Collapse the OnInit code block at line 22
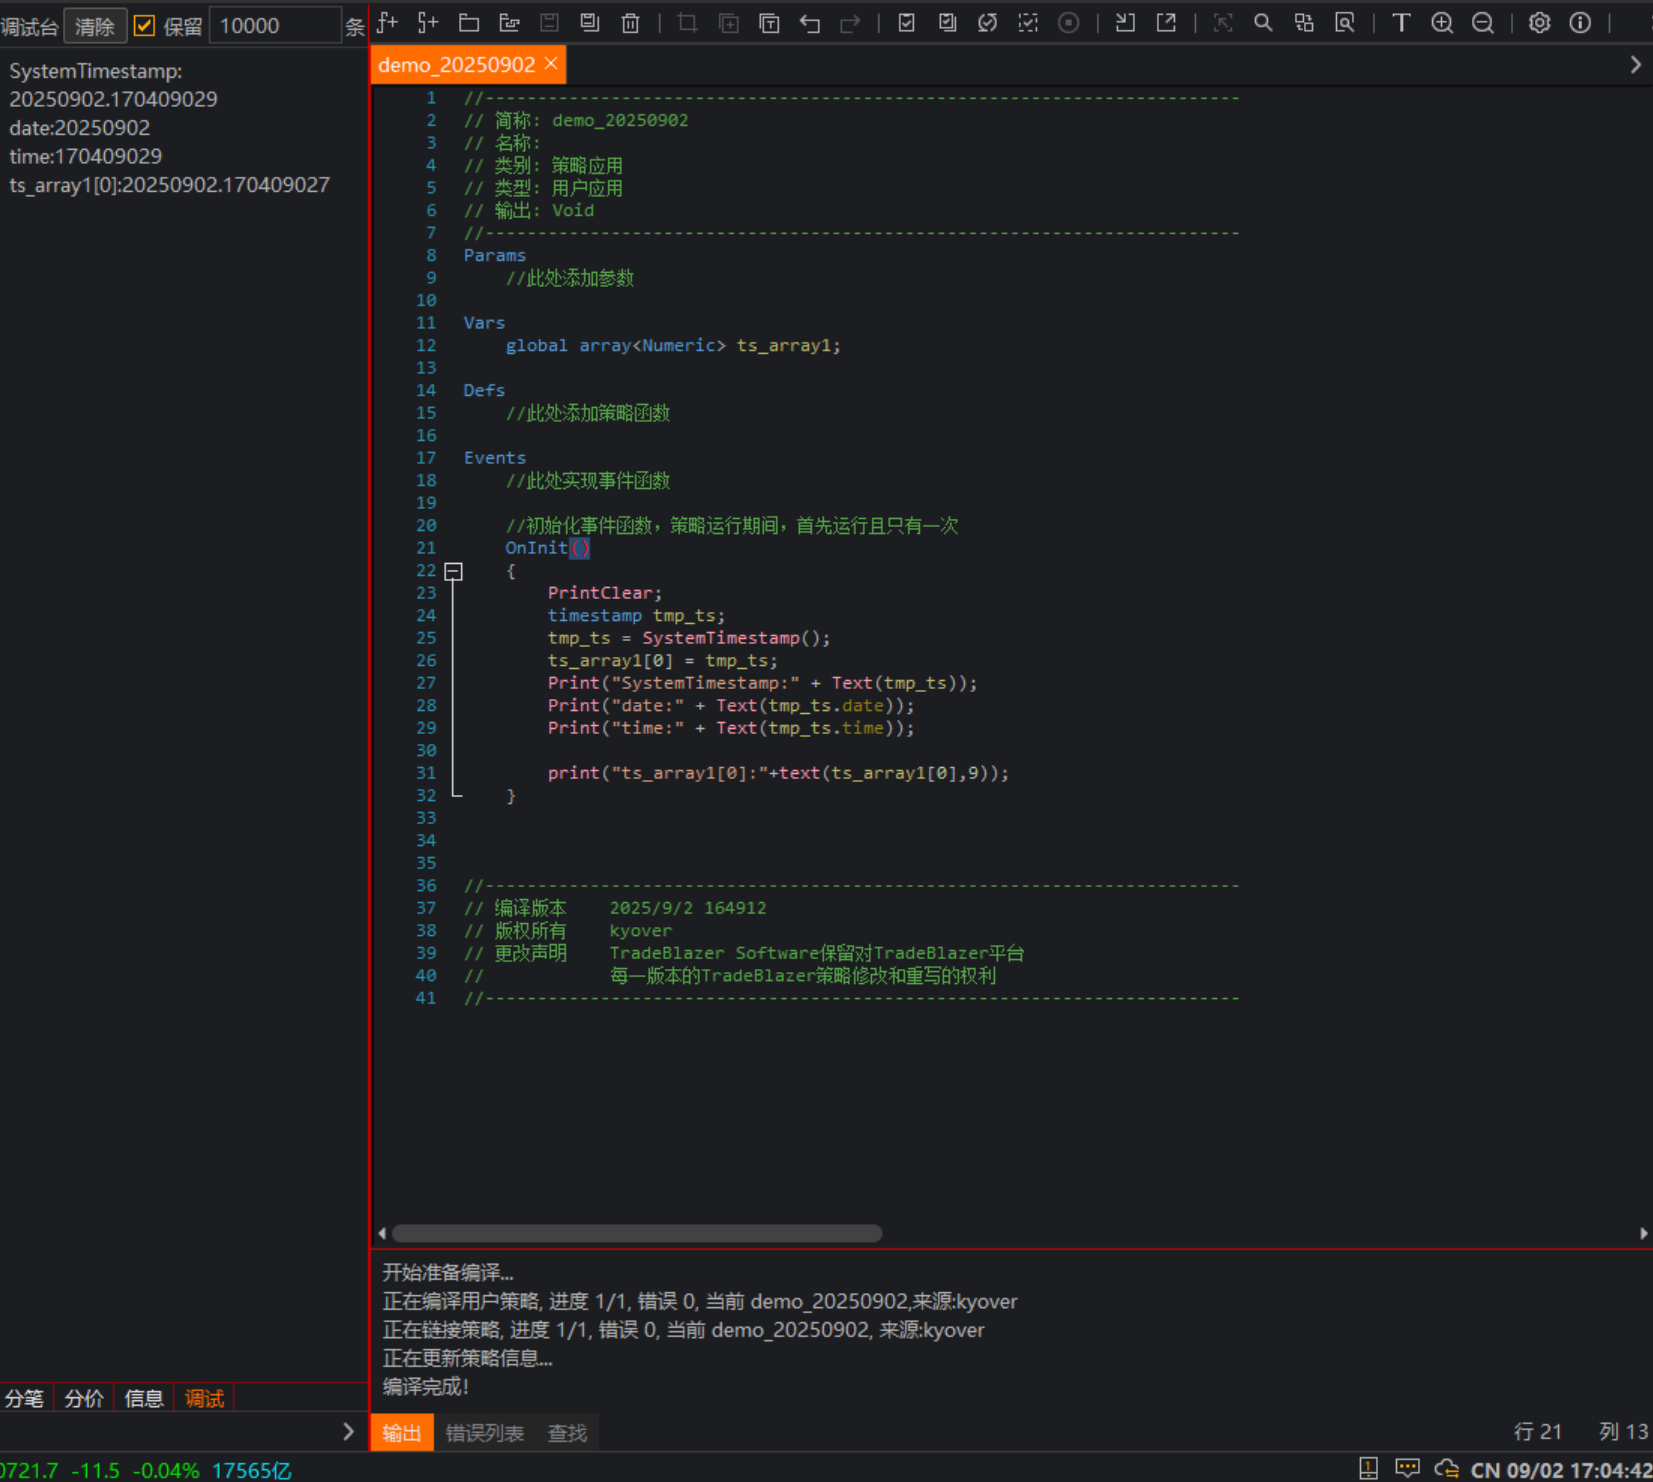This screenshot has width=1653, height=1482. click(453, 571)
